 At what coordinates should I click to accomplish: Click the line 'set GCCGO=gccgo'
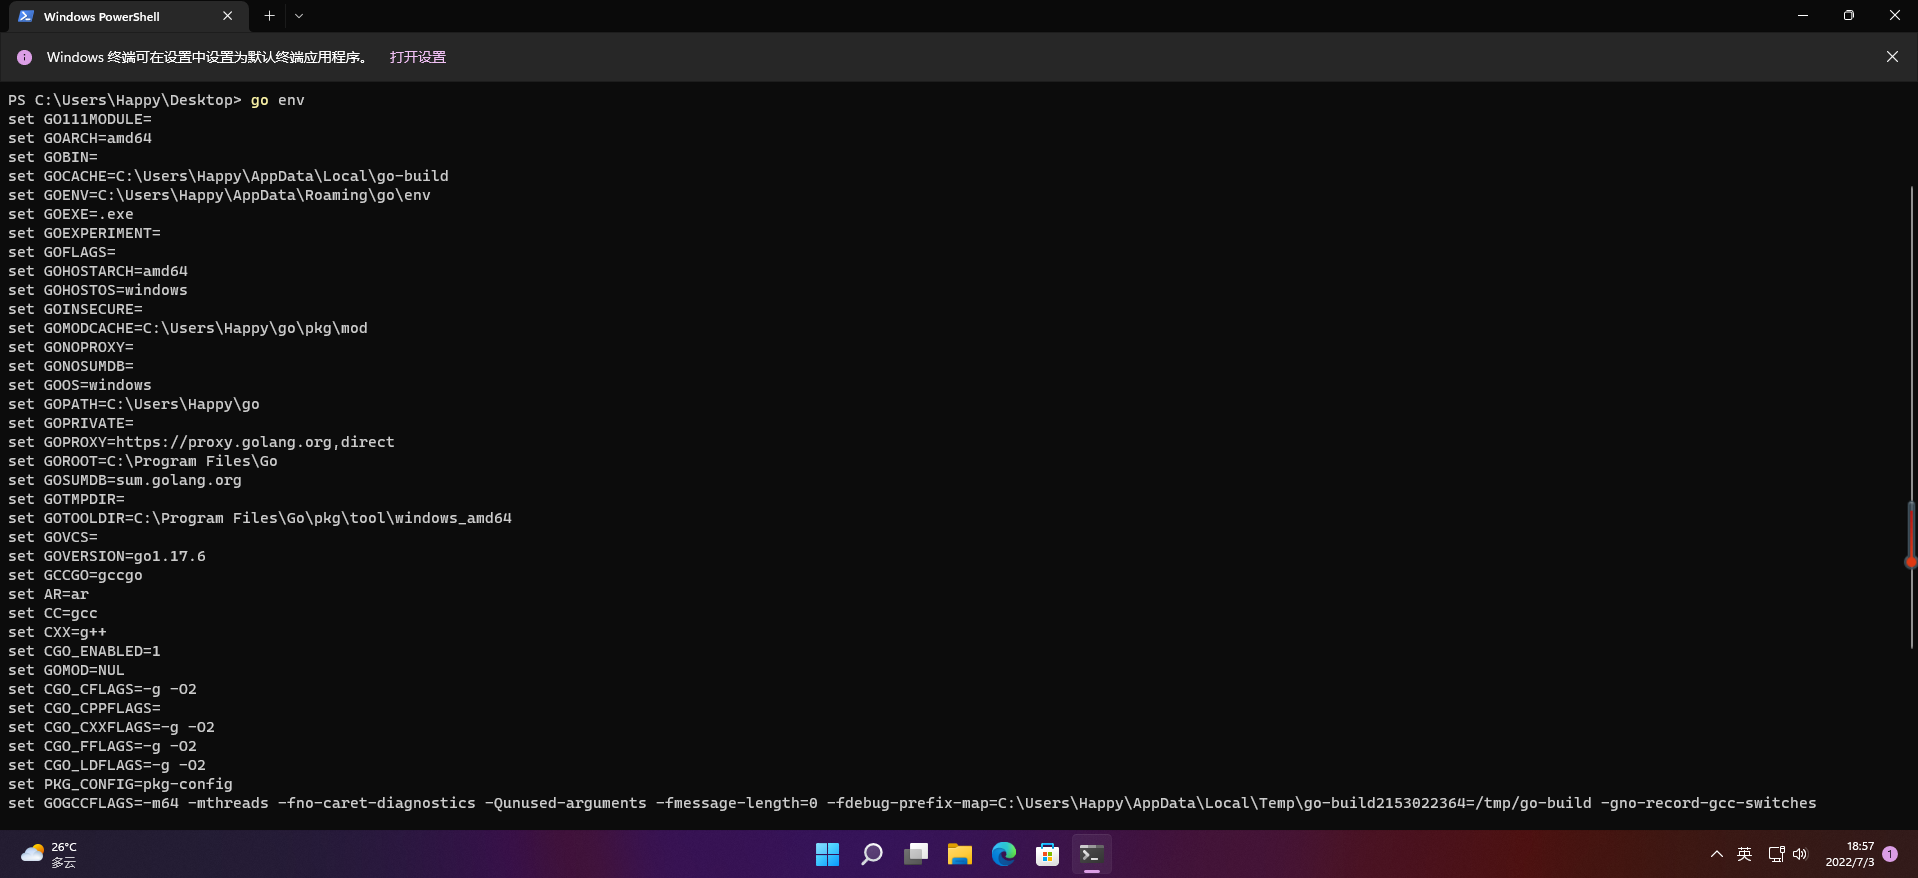[75, 575]
